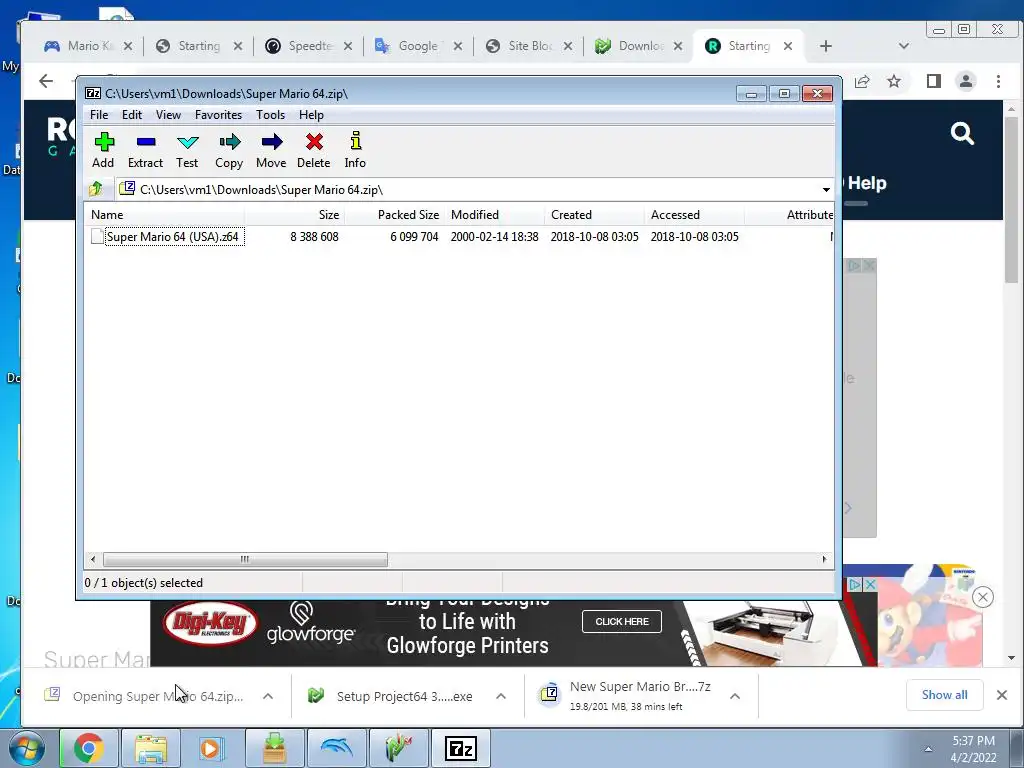Open the 7-Zip Tools menu
The image size is (1024, 768).
270,115
